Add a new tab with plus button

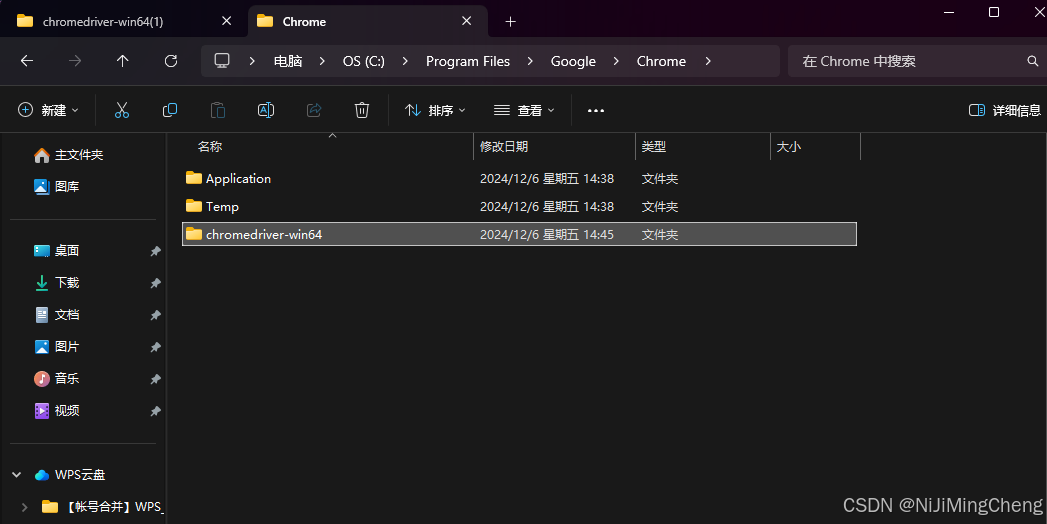510,21
